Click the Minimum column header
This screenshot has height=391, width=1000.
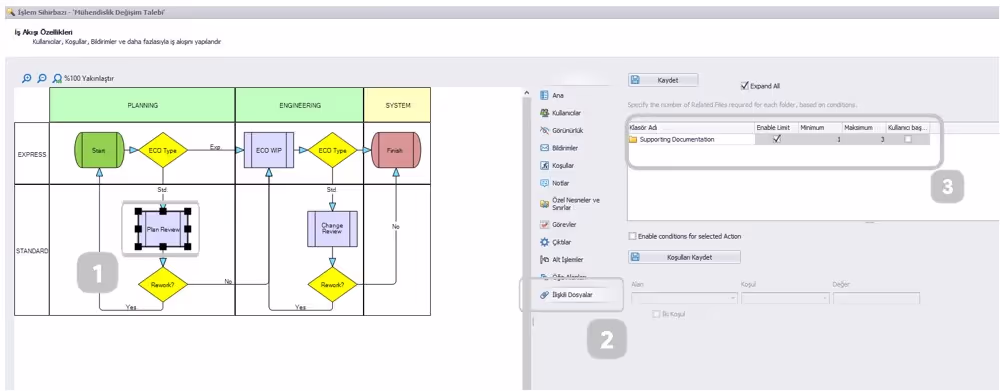click(819, 128)
